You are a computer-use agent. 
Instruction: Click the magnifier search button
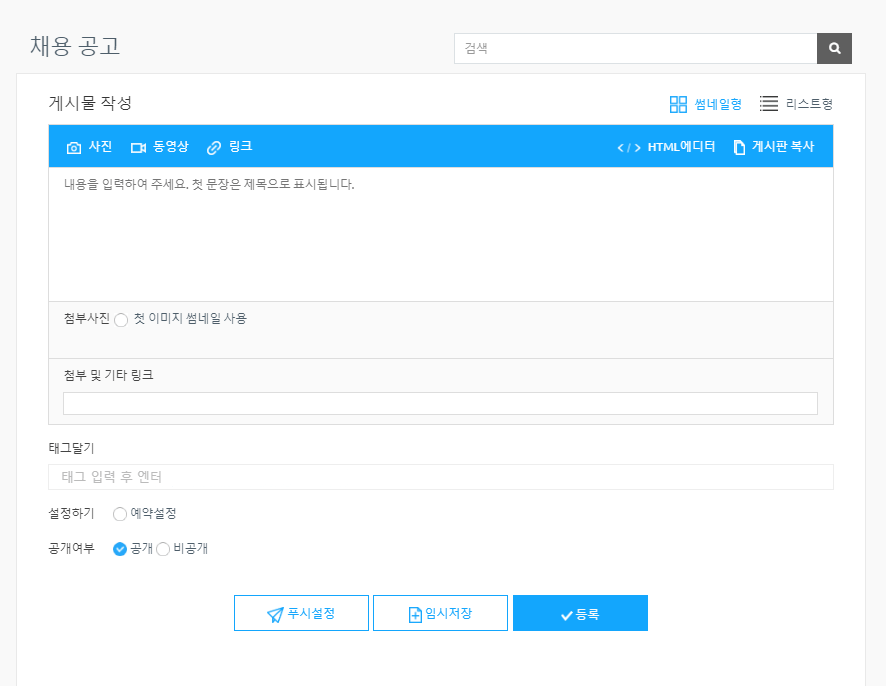click(x=834, y=48)
